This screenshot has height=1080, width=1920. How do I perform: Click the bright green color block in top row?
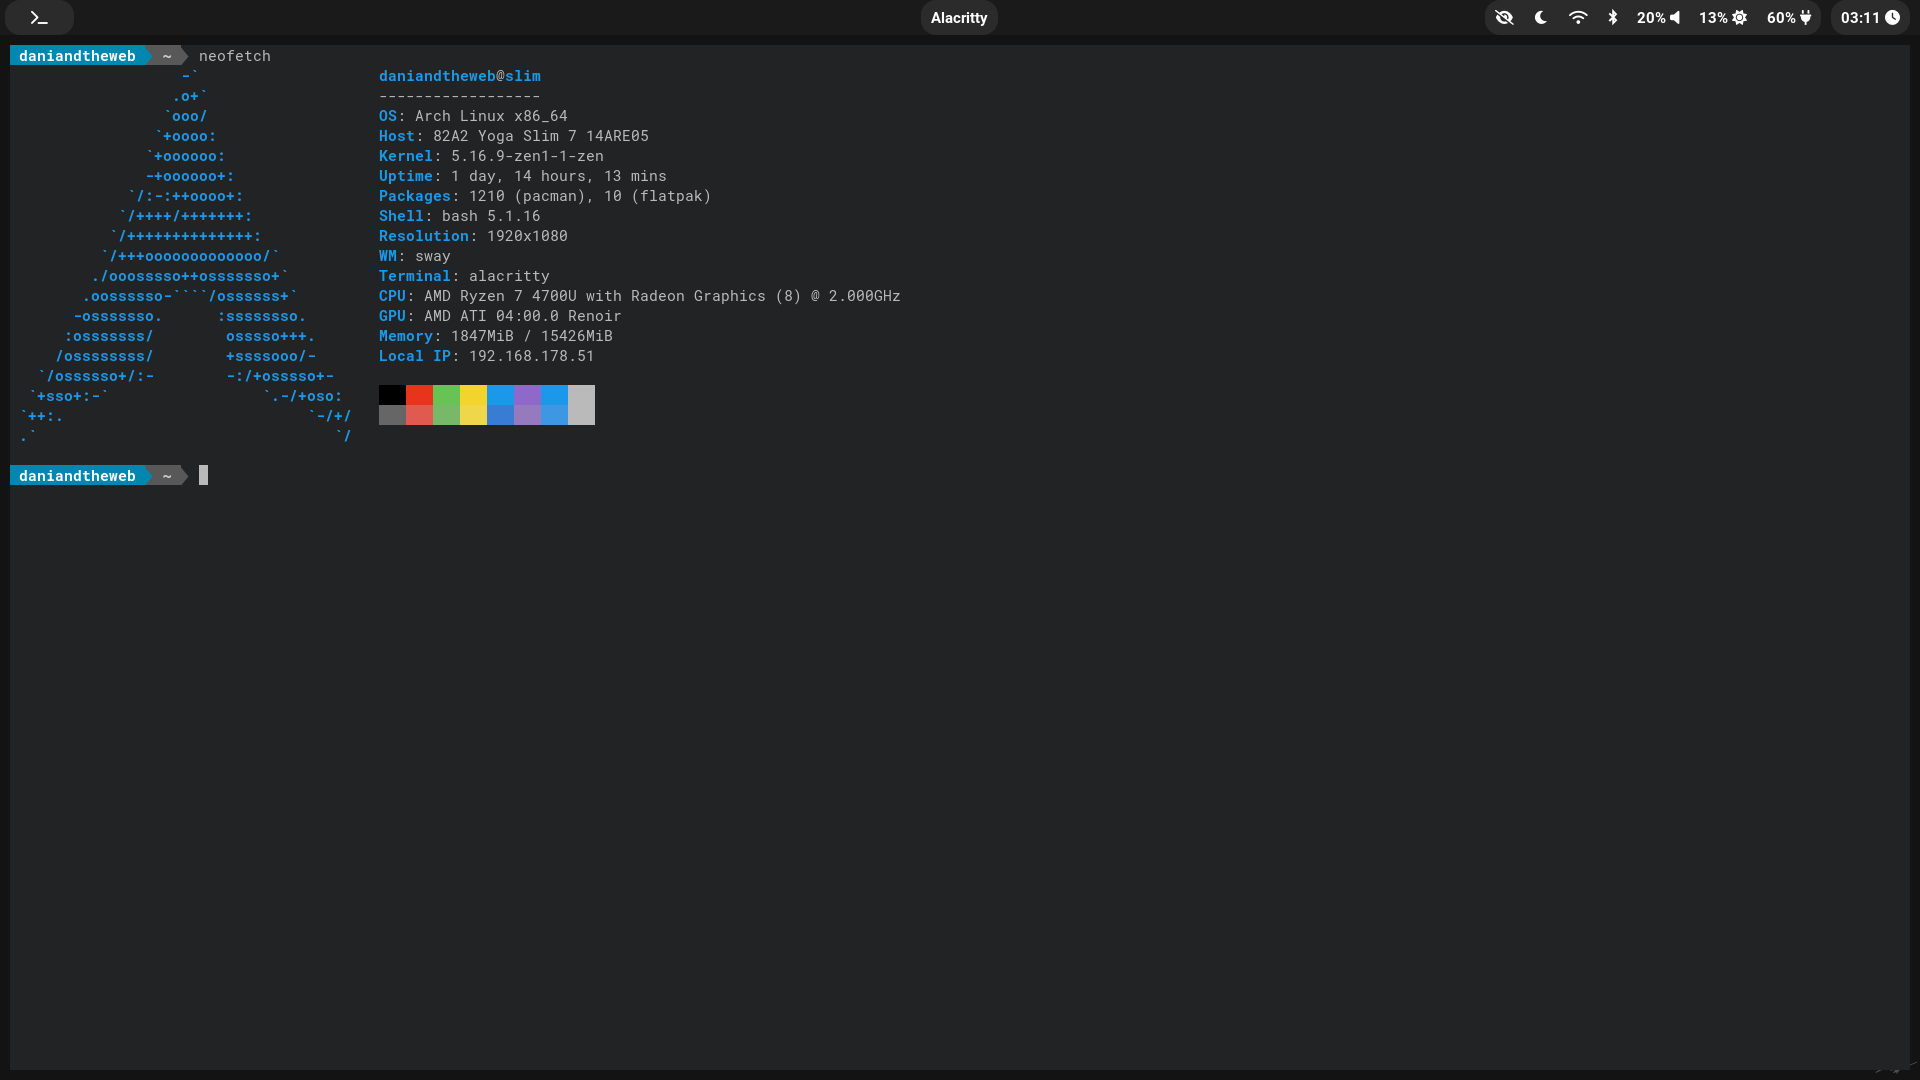(446, 395)
